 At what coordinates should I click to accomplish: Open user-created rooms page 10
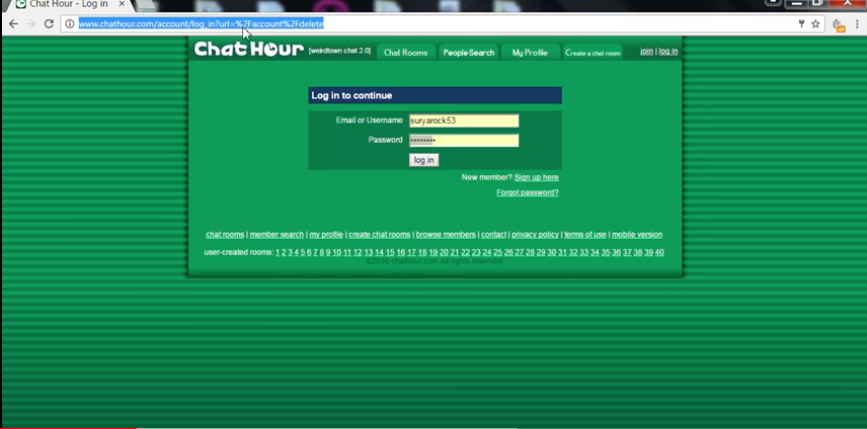click(x=337, y=253)
